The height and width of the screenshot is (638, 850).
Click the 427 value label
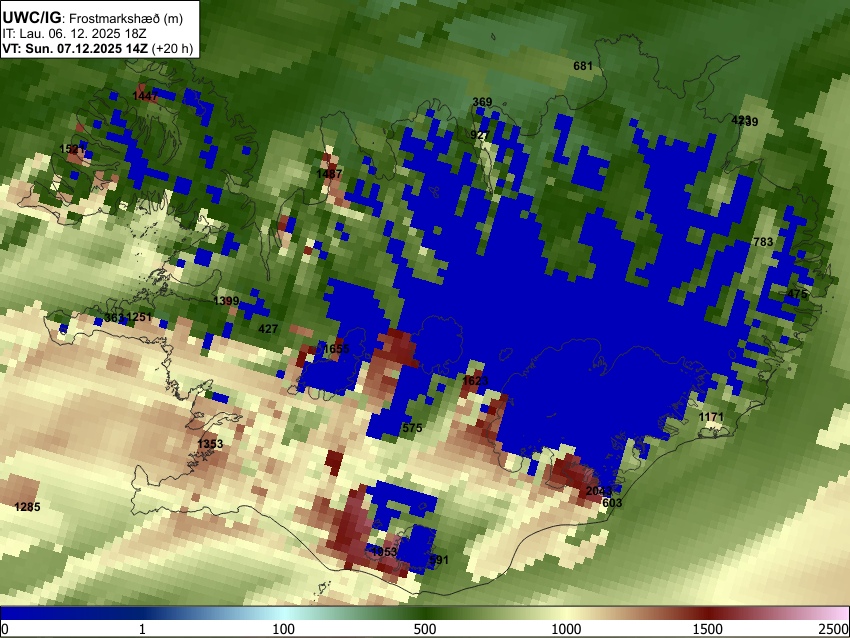(x=268, y=328)
